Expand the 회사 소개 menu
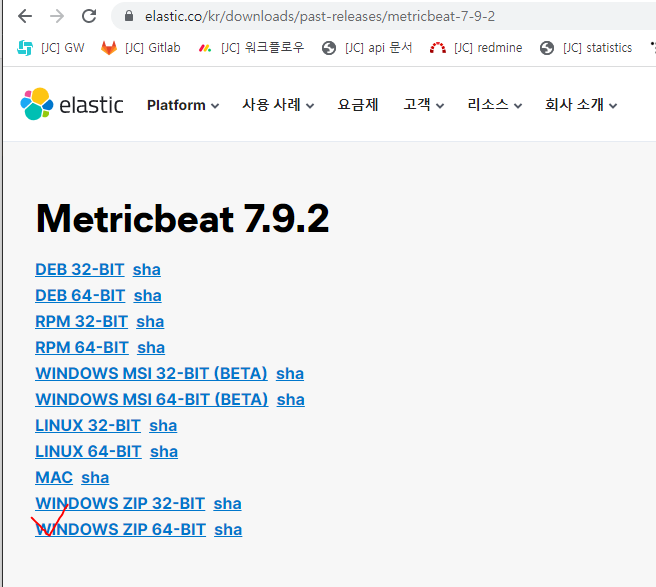Screen dimensions: 656x587 click(x=581, y=105)
